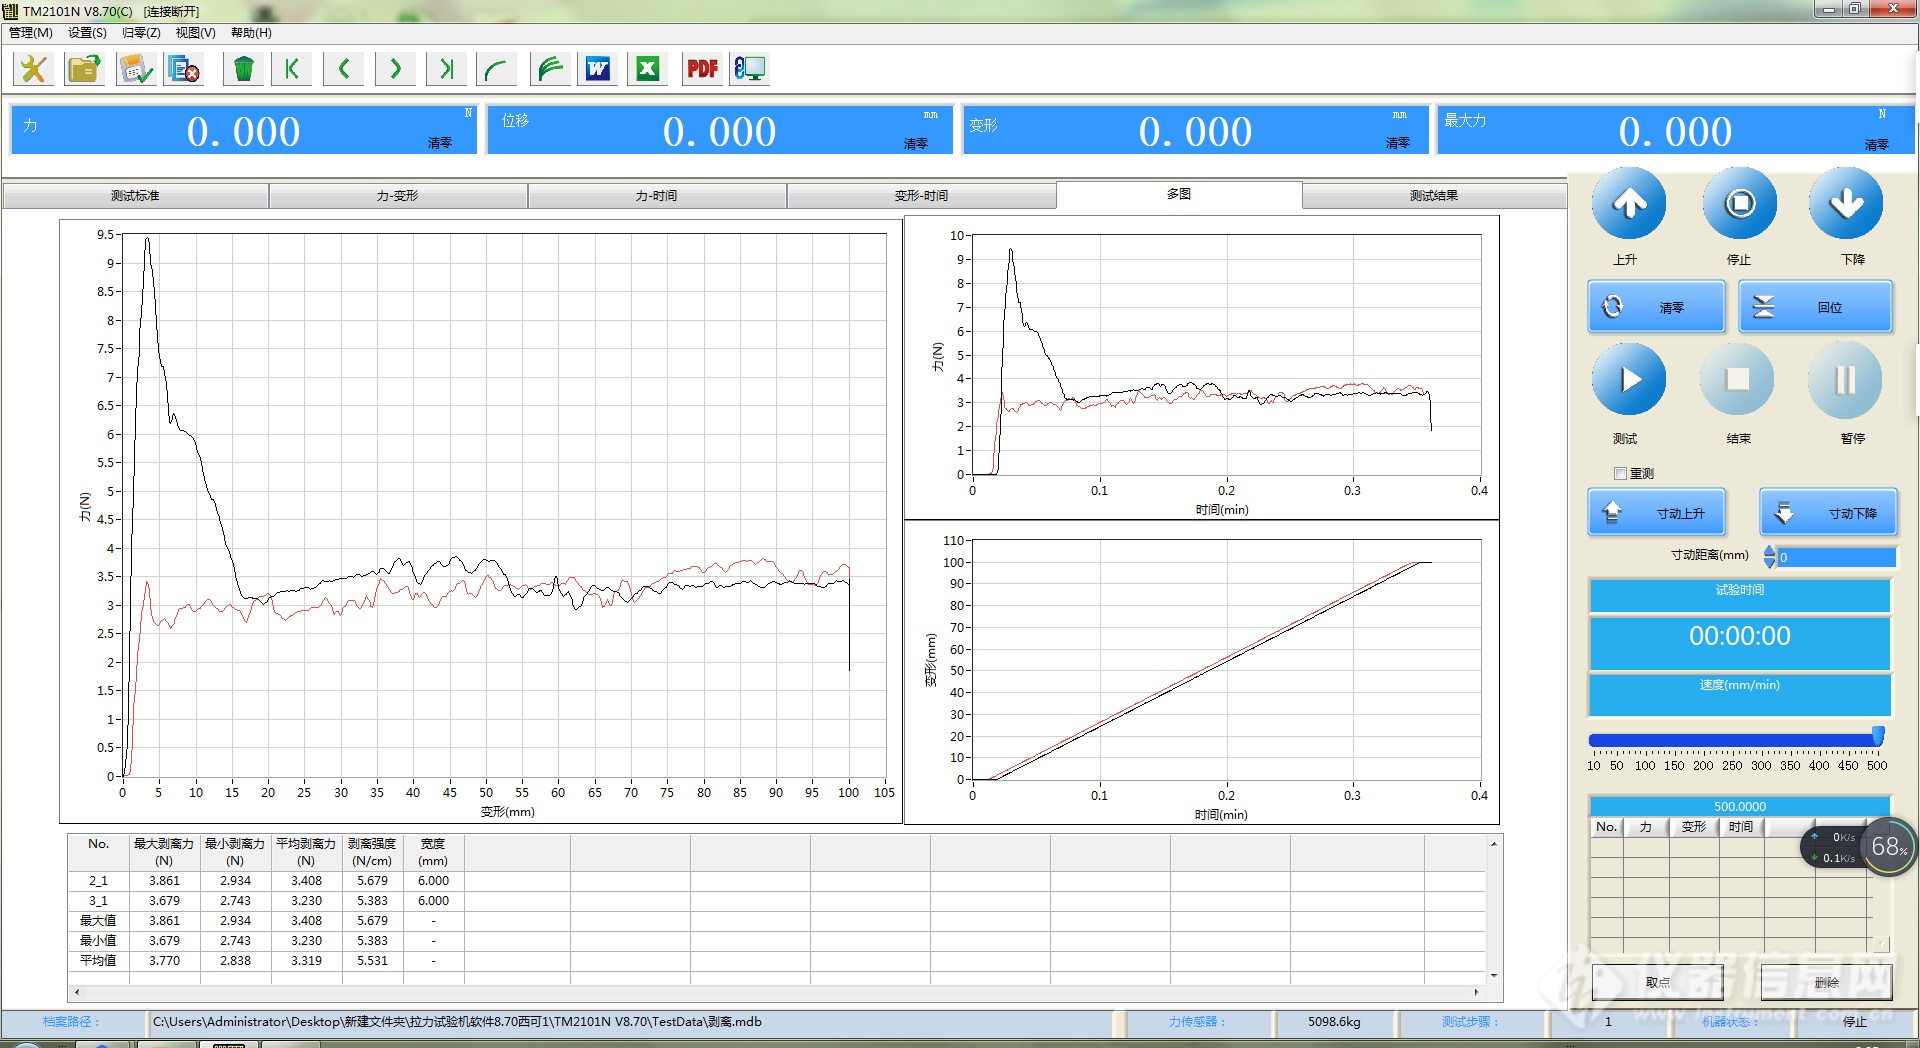This screenshot has height=1048, width=1920.
Task: Click the 剥离强度 column header
Action: point(372,852)
